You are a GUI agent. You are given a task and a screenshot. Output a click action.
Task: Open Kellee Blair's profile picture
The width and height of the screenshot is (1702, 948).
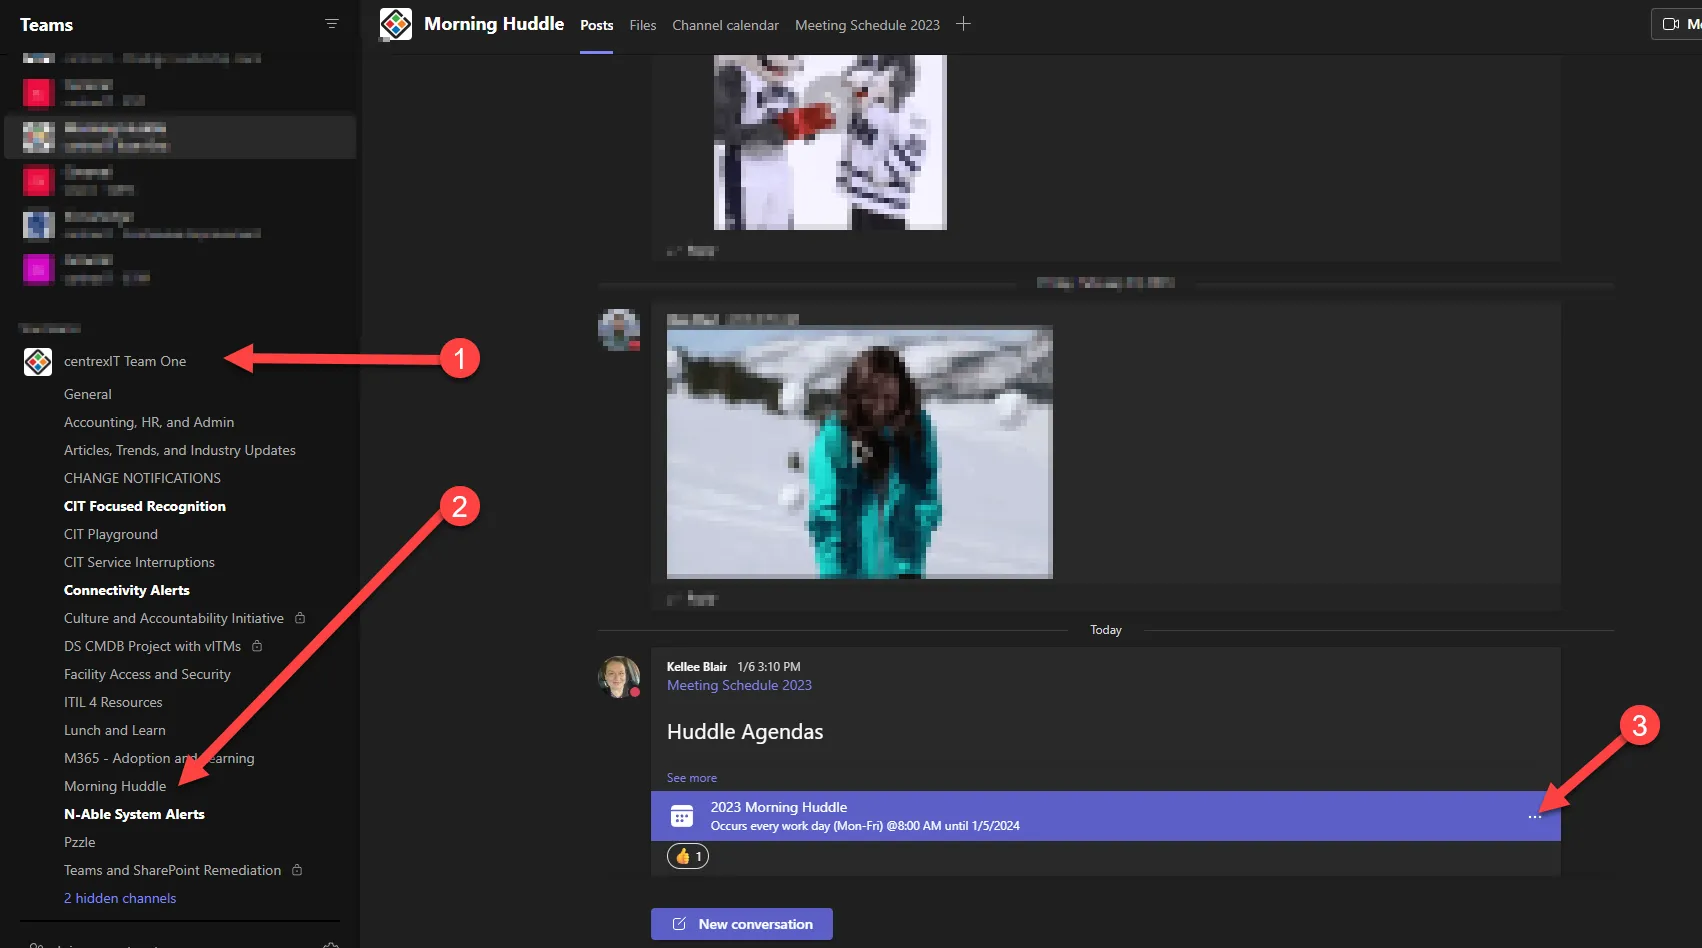pos(619,677)
